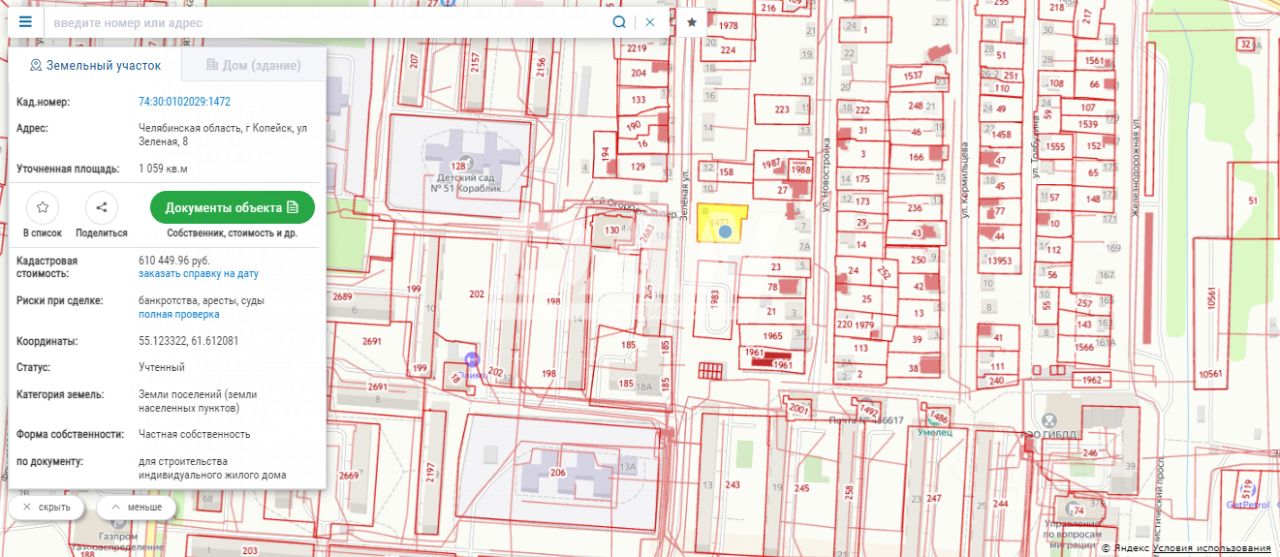Focus the address search input field
The image size is (1280, 557).
(x=328, y=22)
